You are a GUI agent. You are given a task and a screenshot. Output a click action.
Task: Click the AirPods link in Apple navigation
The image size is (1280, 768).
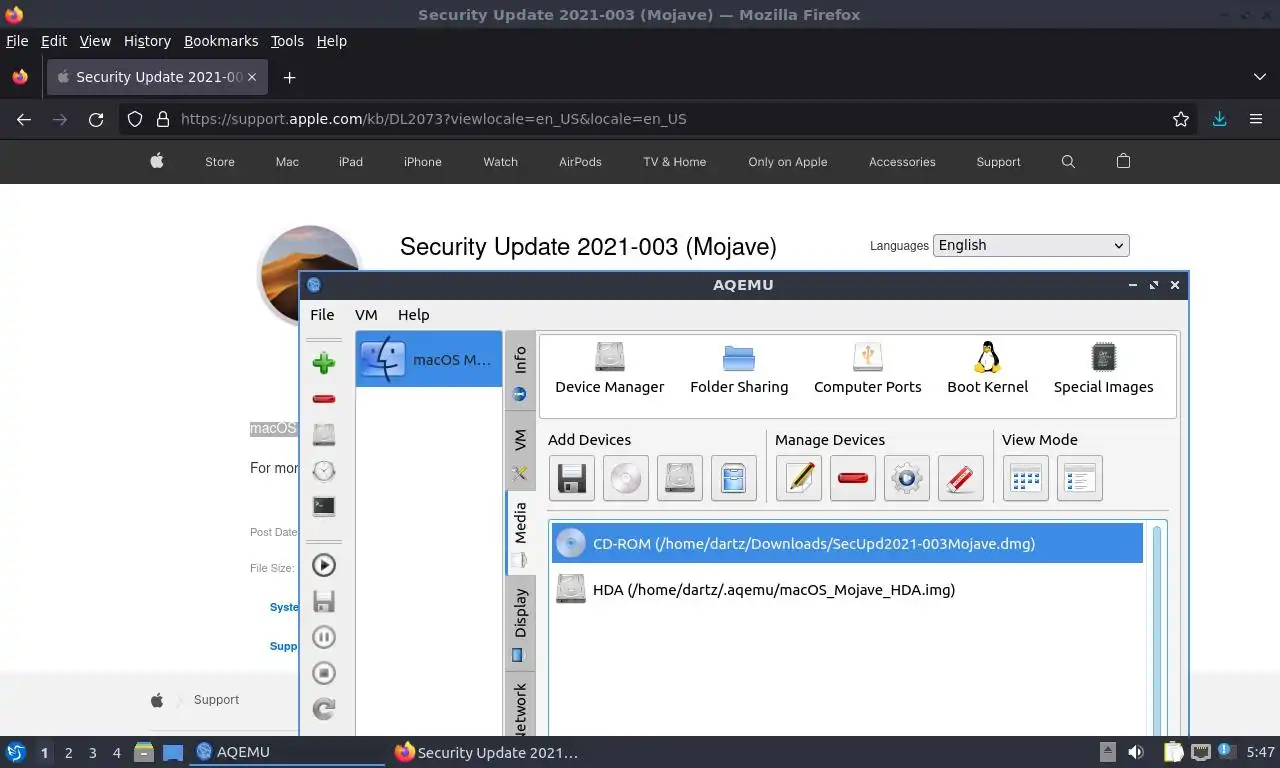coord(580,162)
